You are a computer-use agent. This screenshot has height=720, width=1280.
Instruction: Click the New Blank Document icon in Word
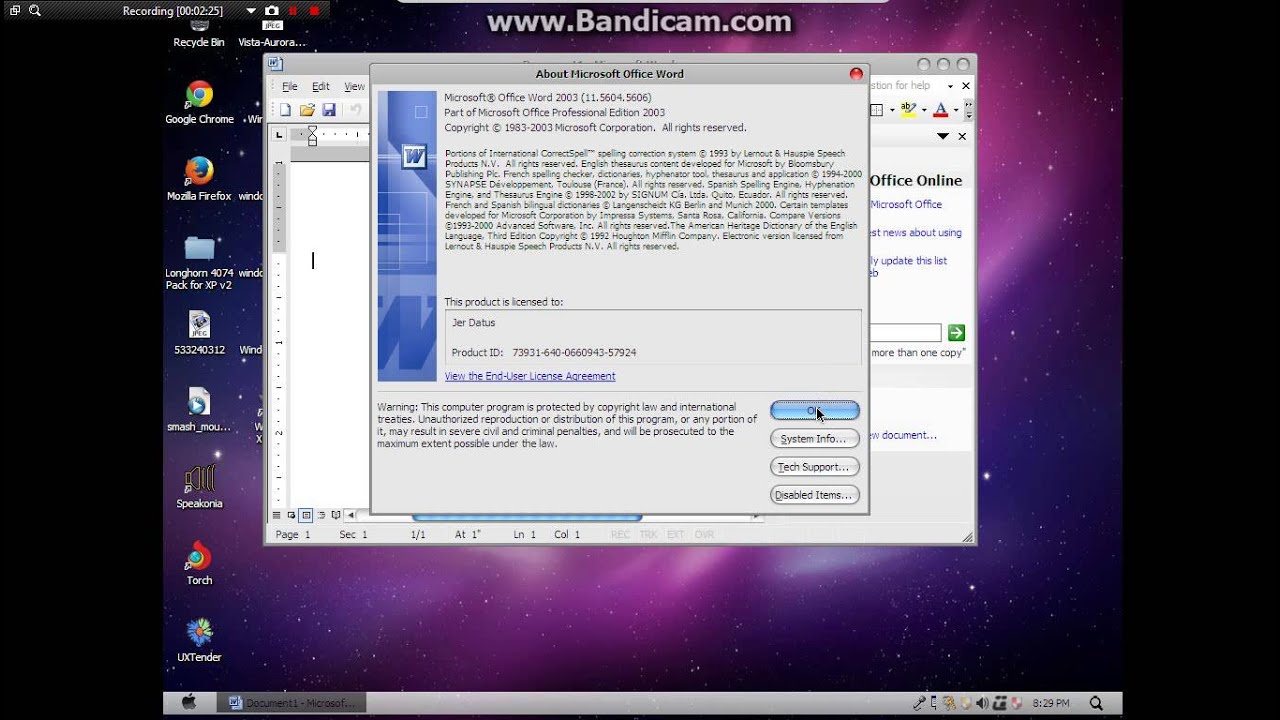coord(285,110)
